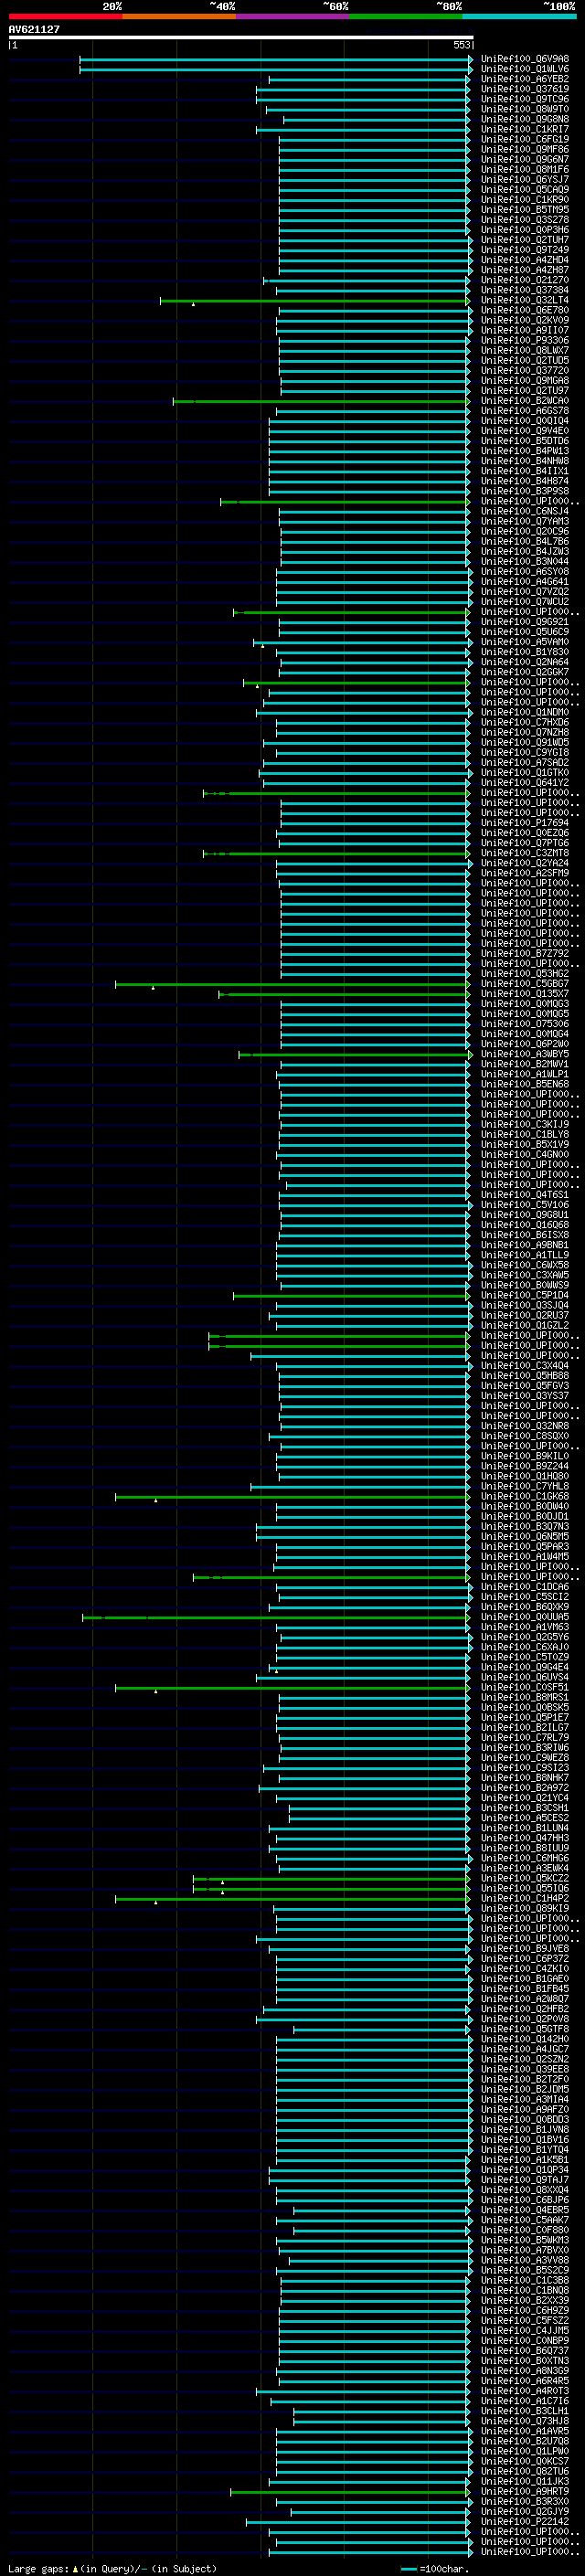Screen dimensions: 585x2576
Task: Click label UniRef100_Q89KI9
Action: (x=525, y=1908)
